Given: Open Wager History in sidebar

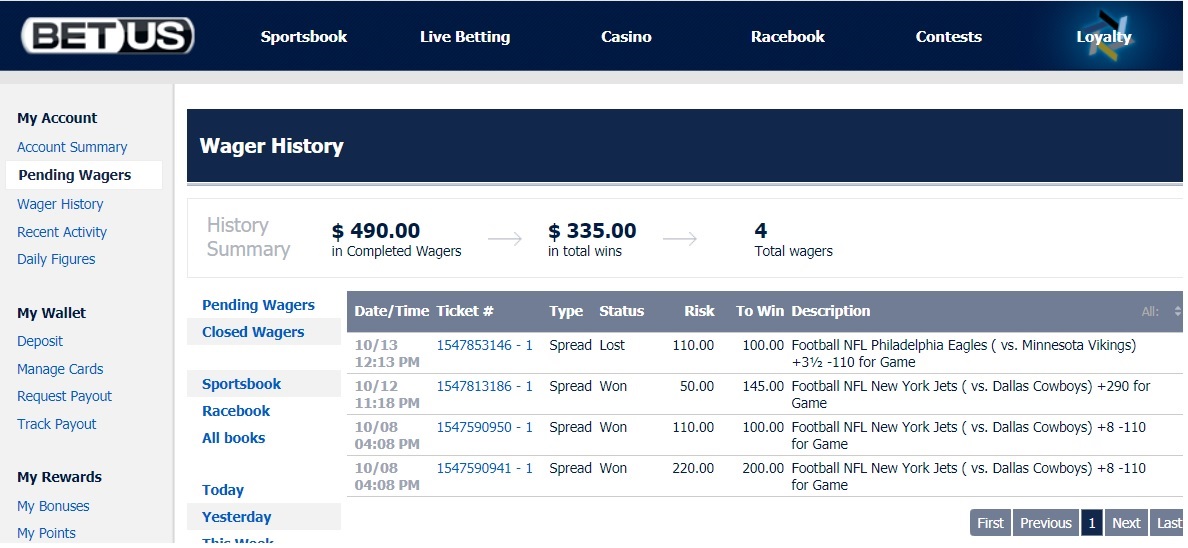Looking at the screenshot, I should [60, 204].
